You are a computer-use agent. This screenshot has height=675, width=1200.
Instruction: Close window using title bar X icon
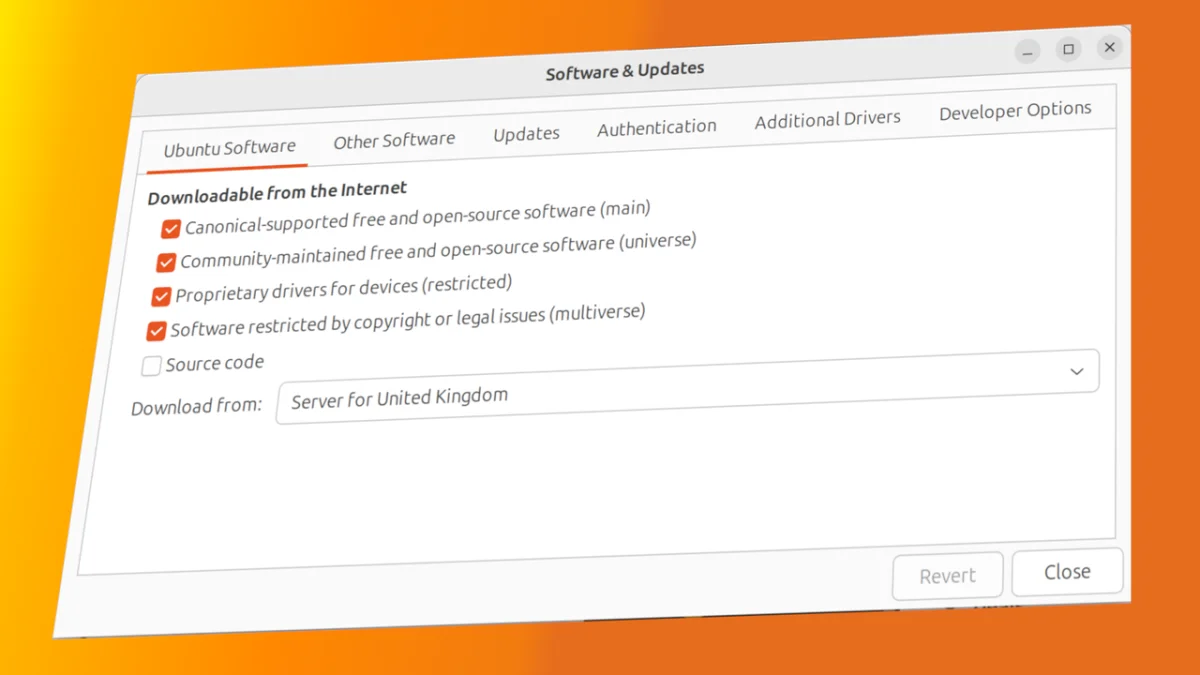(1109, 47)
